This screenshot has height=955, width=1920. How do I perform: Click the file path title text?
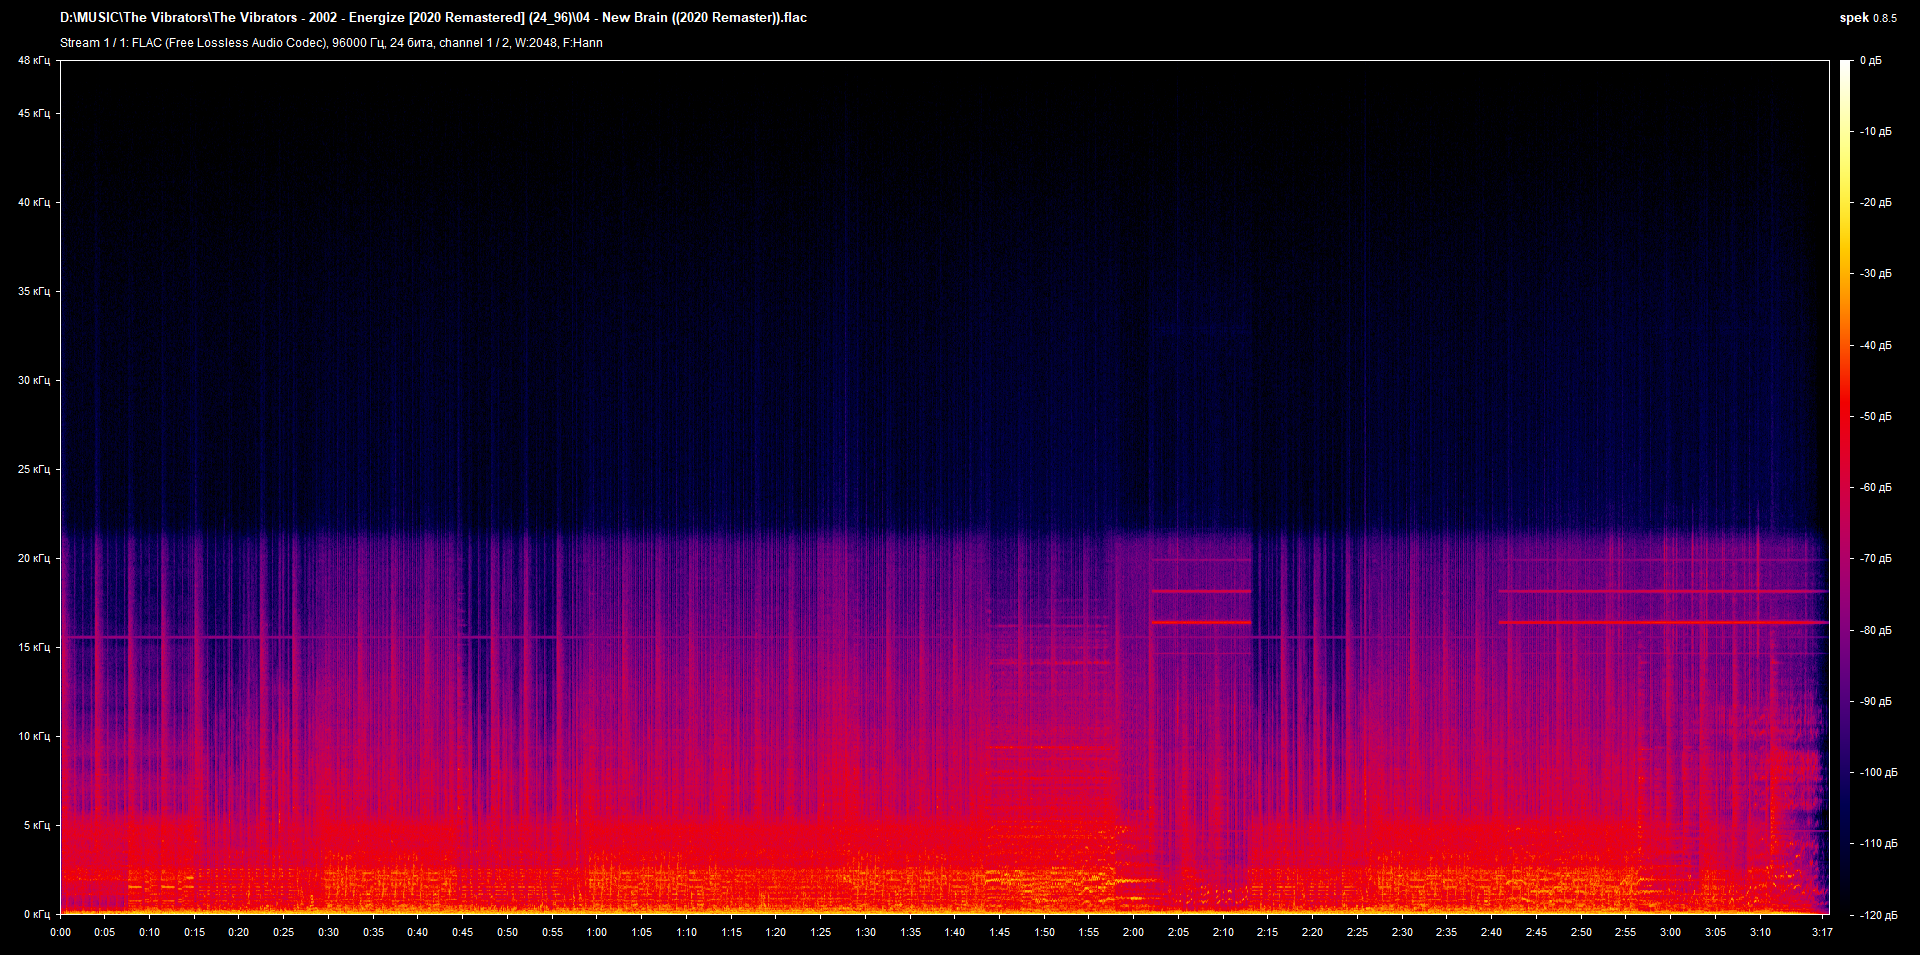tap(433, 18)
